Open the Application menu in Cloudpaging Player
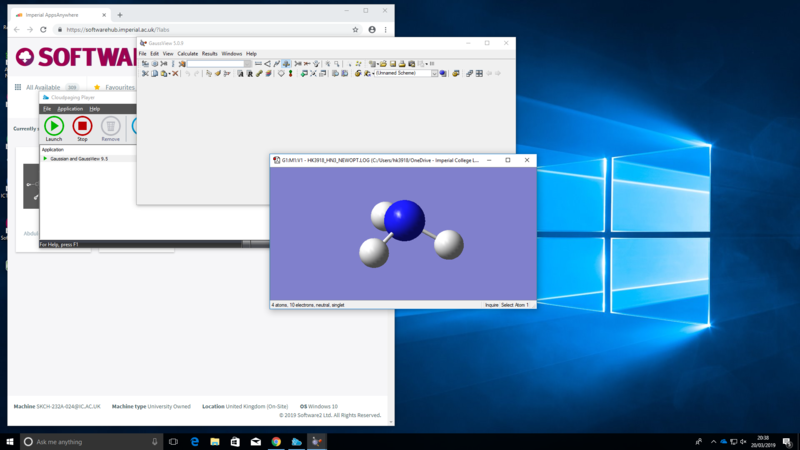800x450 pixels. click(70, 108)
